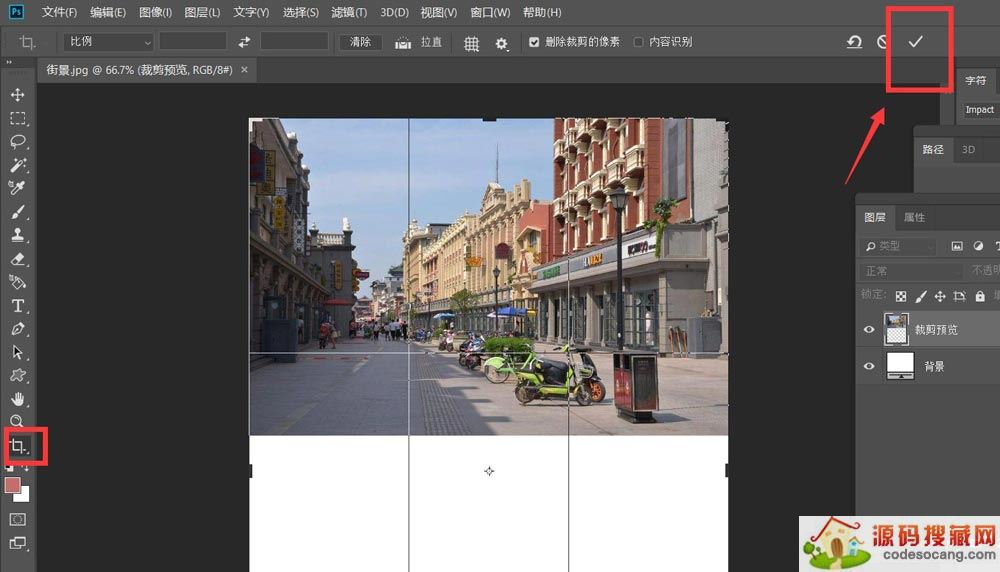Viewport: 1000px width, 572px height.
Task: Swap crop width and height arrows
Action: (244, 42)
